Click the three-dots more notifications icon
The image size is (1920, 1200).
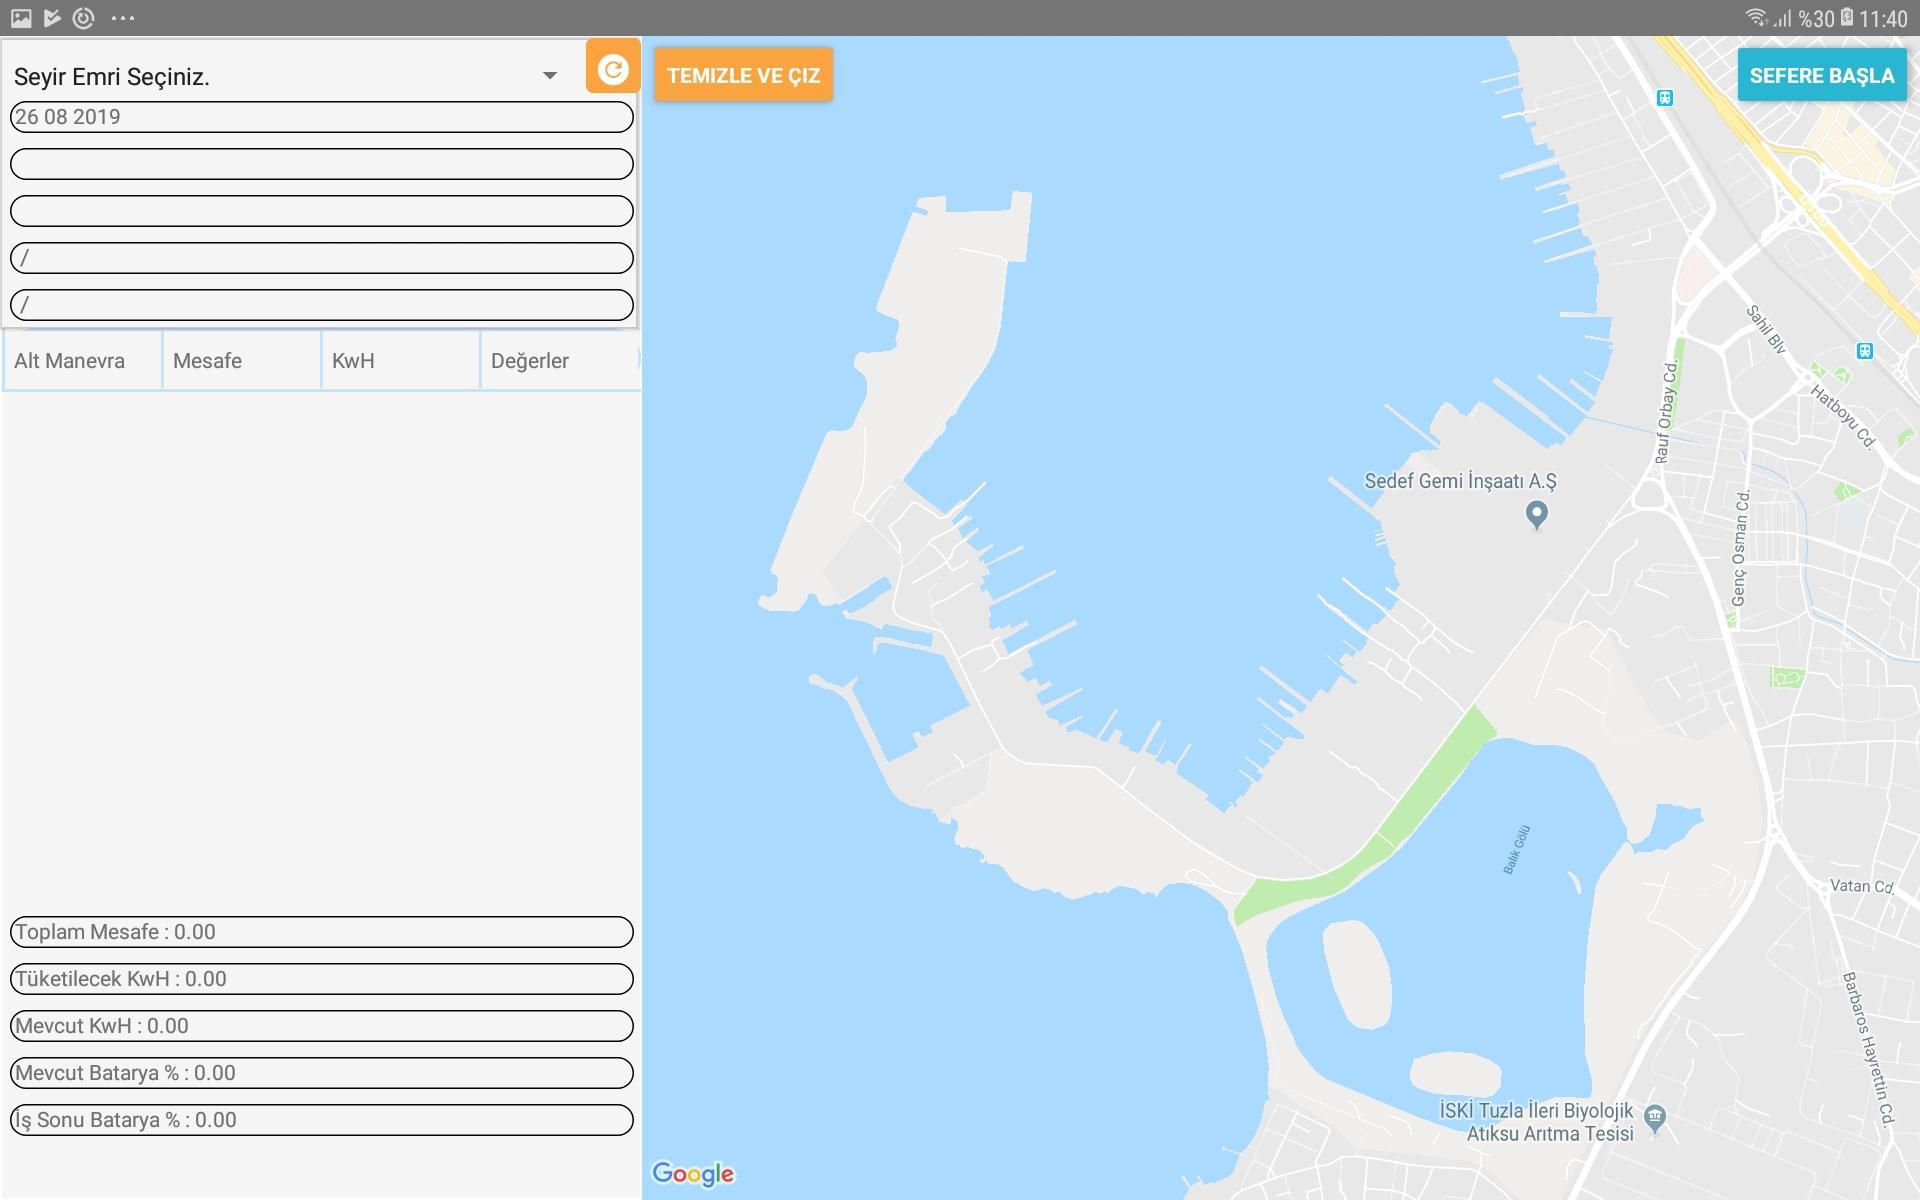123,18
